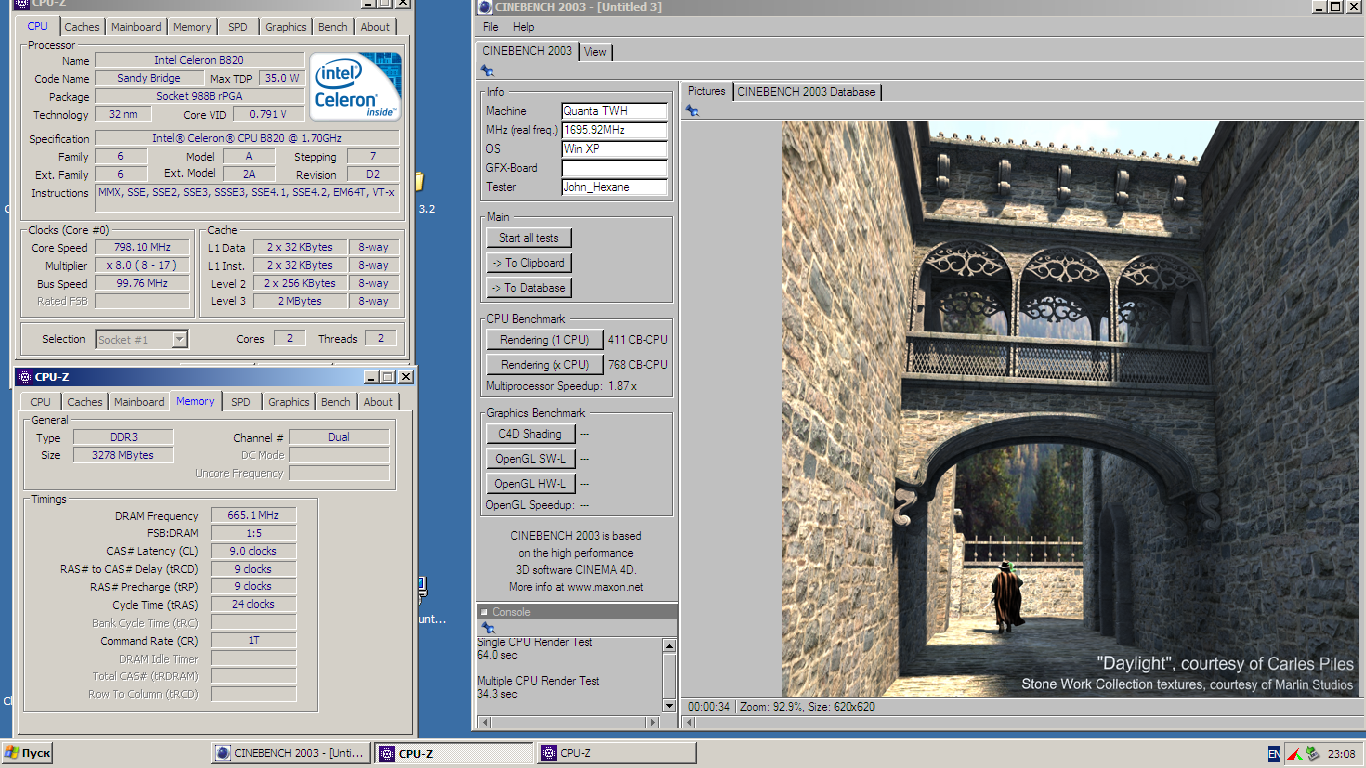Open the Пуск Start menu
The width and height of the screenshot is (1366, 768).
[x=28, y=753]
